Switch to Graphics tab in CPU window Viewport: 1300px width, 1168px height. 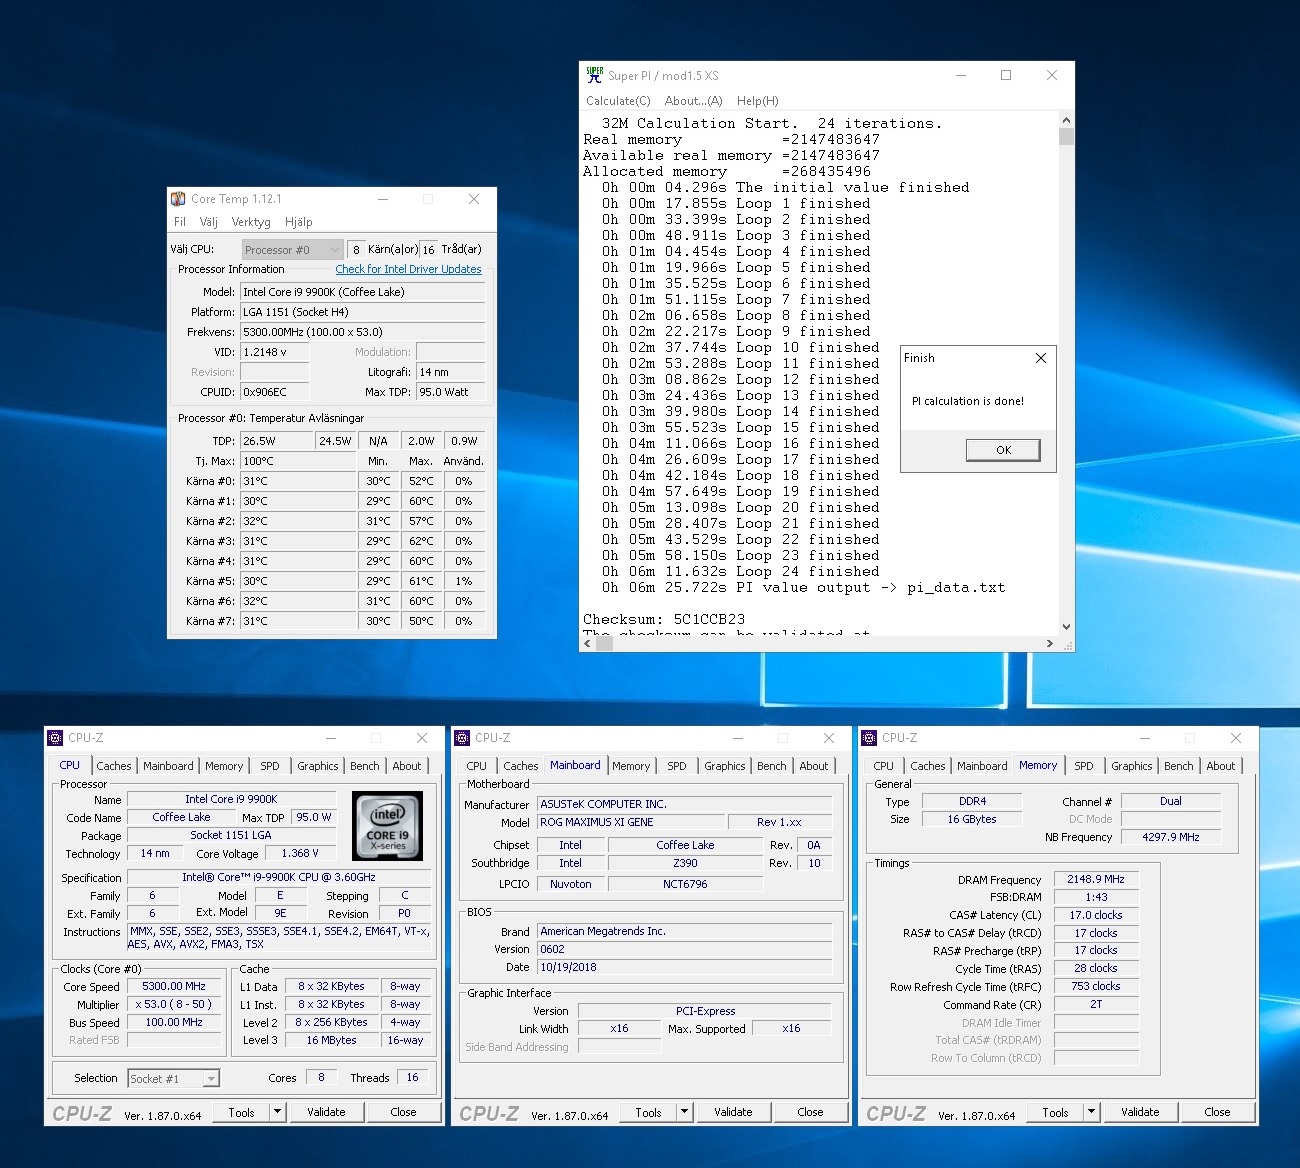tap(318, 766)
